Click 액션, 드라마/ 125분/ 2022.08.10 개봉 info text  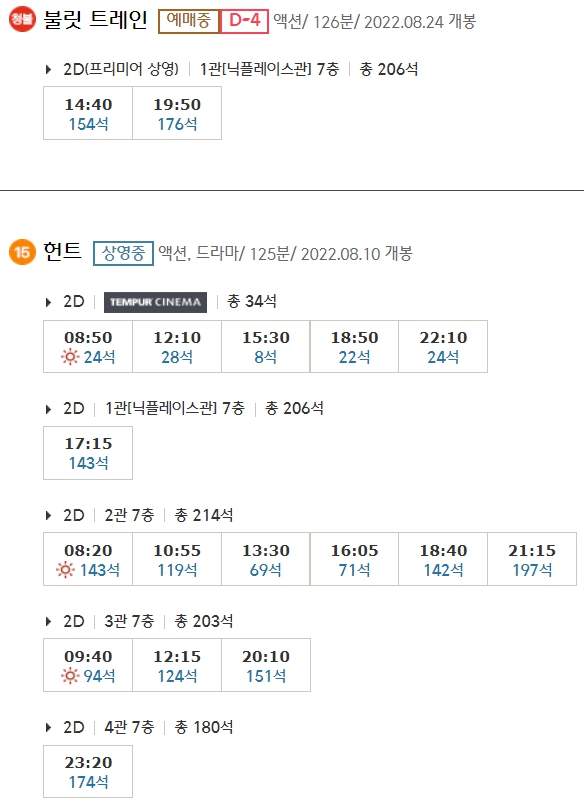click(285, 254)
